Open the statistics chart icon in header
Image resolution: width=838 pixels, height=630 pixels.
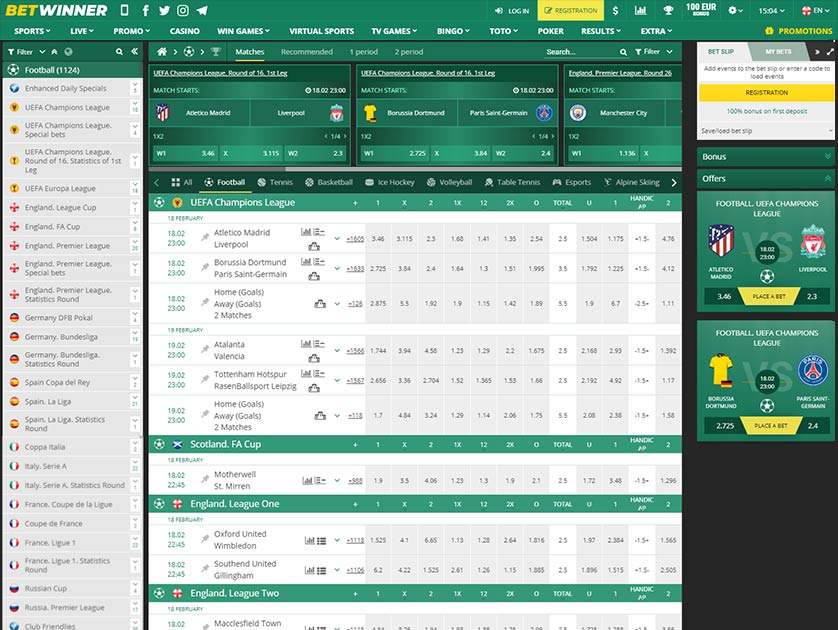coord(640,10)
